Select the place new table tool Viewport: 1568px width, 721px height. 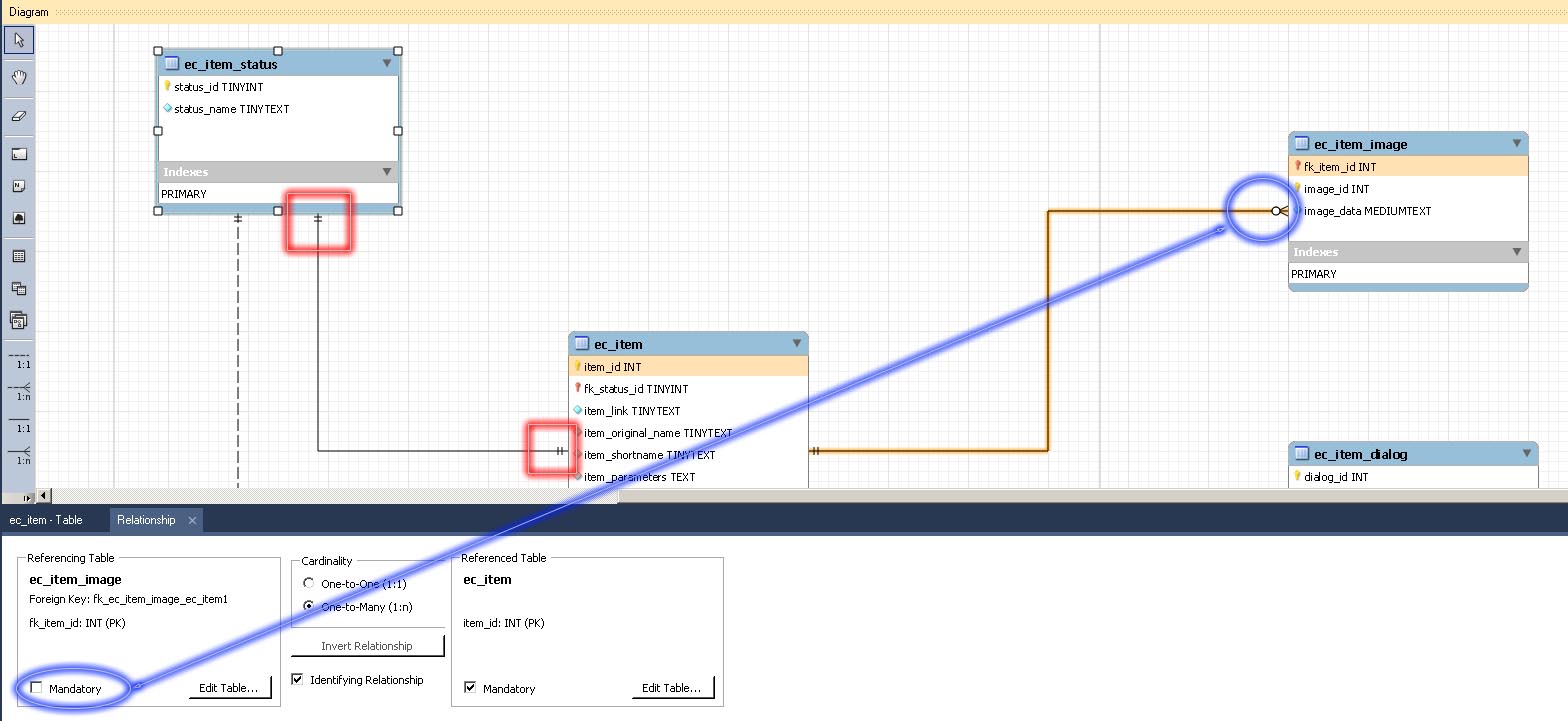(x=19, y=257)
